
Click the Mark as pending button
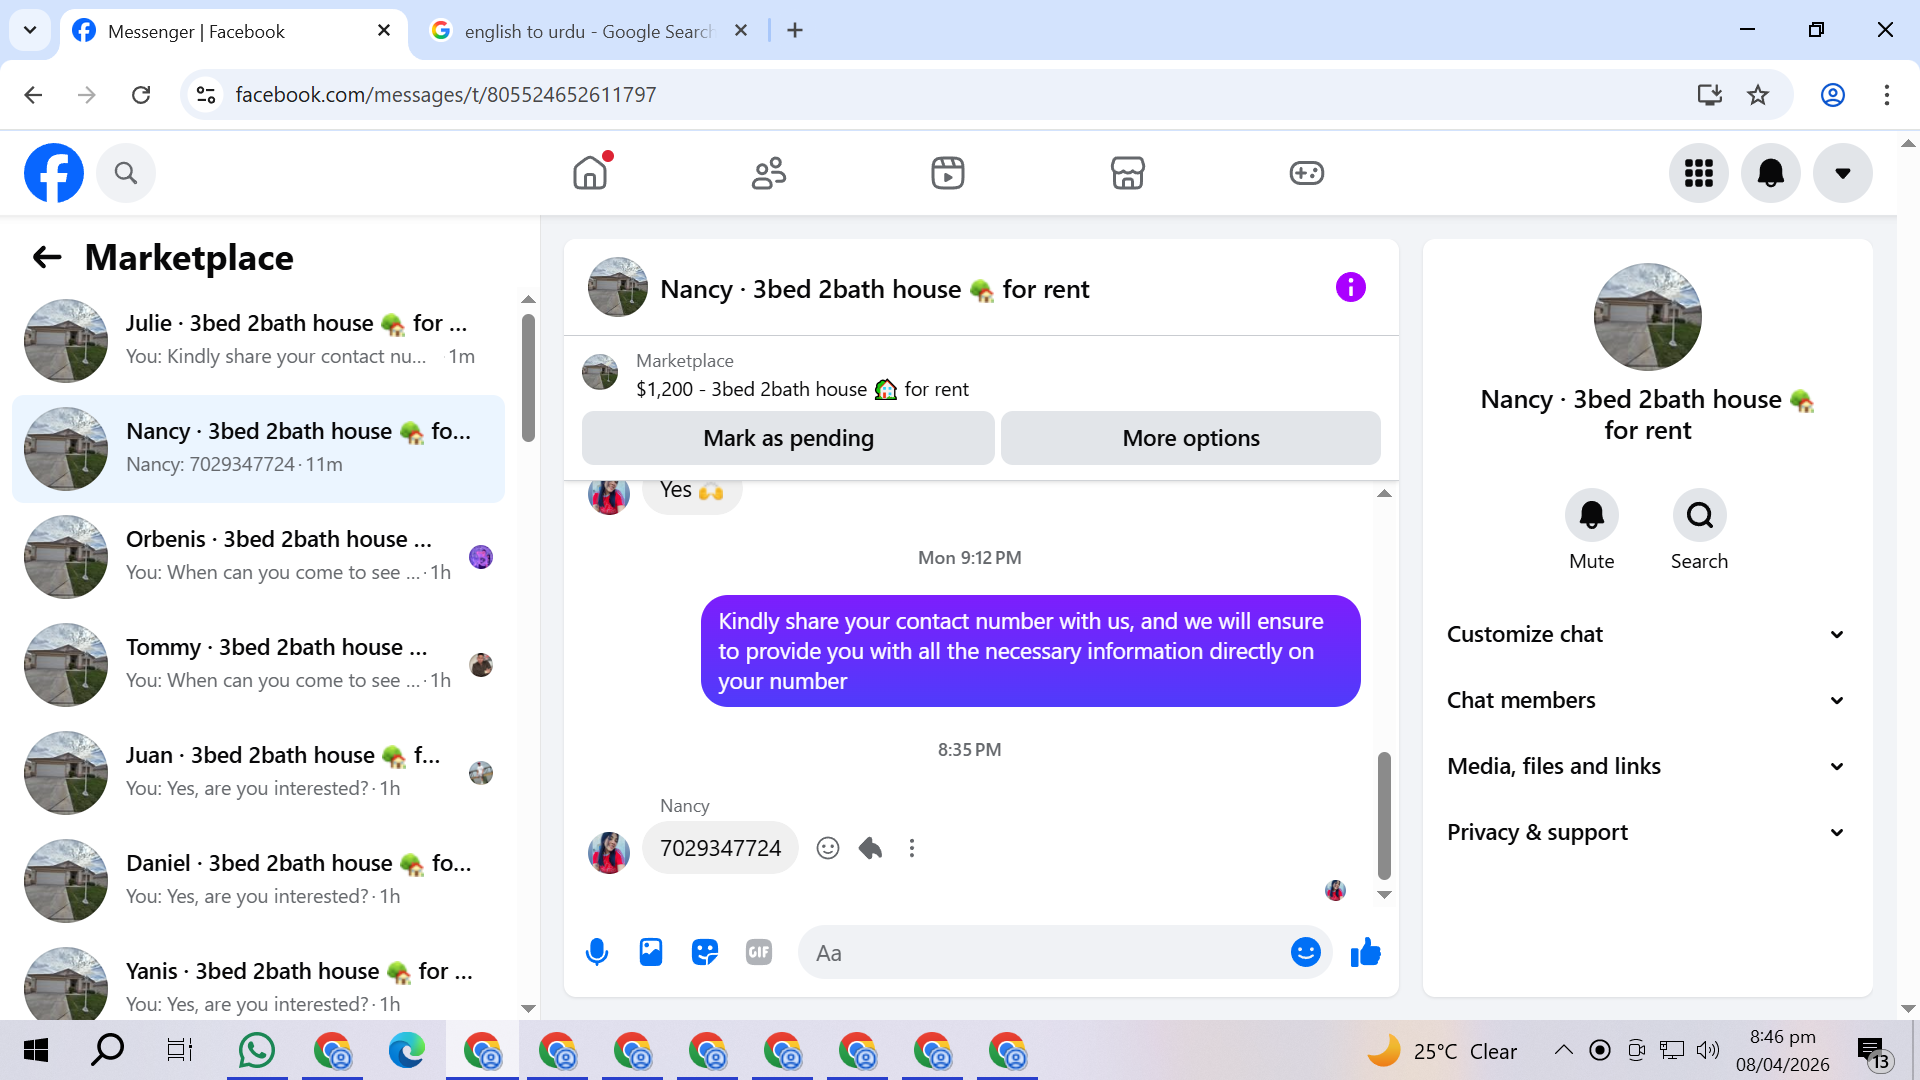tap(788, 438)
